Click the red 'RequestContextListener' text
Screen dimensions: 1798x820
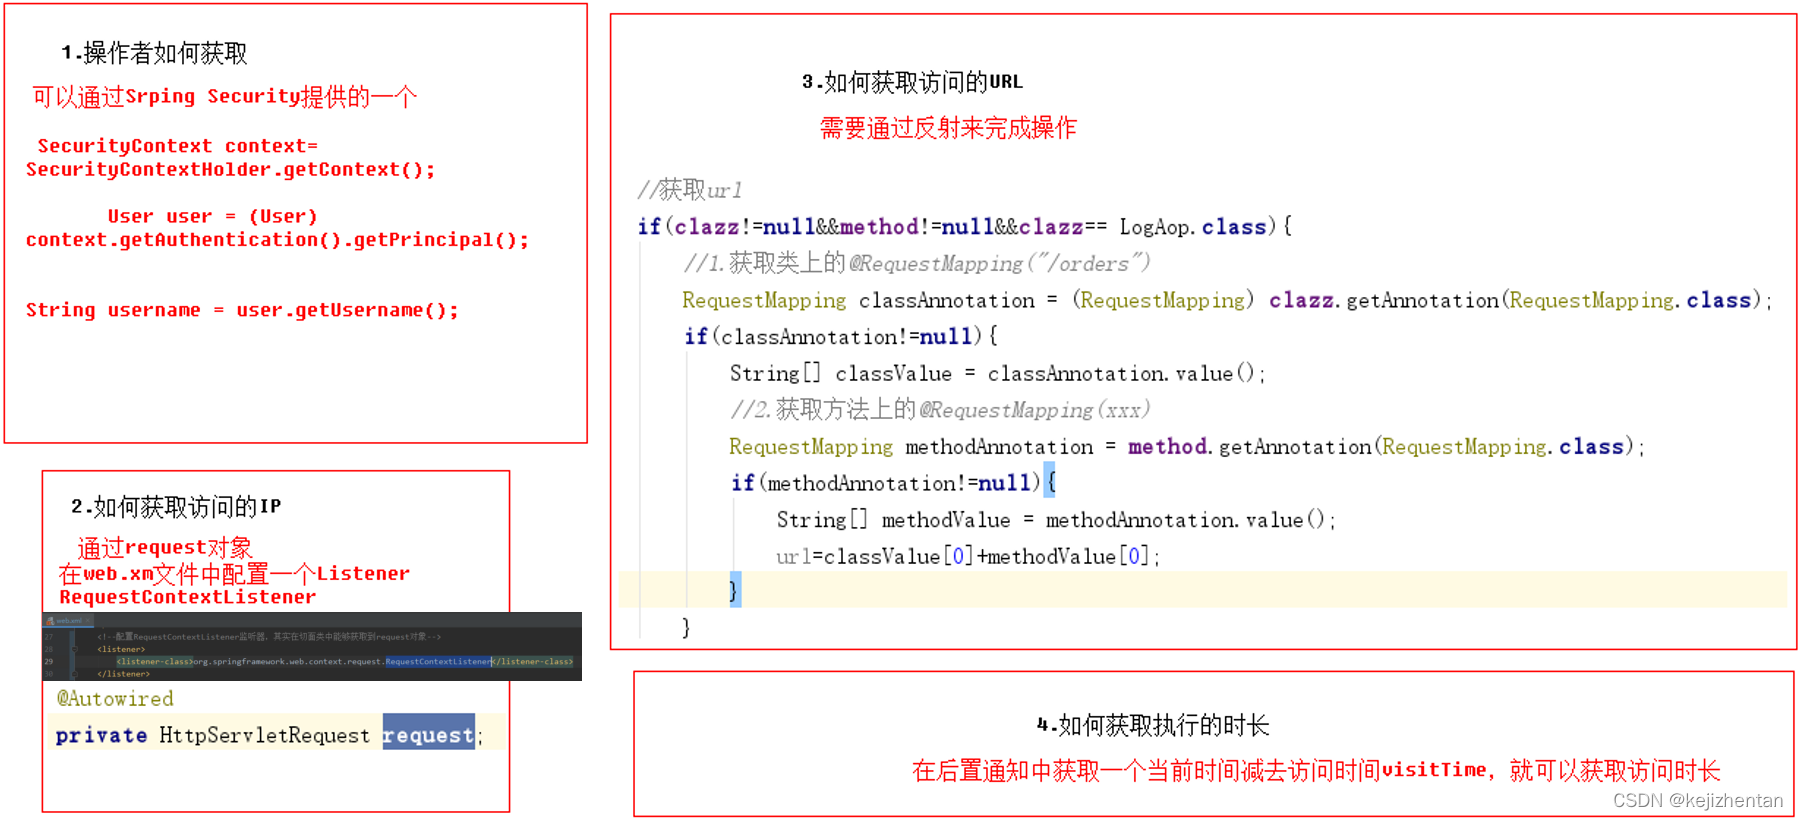point(187,597)
